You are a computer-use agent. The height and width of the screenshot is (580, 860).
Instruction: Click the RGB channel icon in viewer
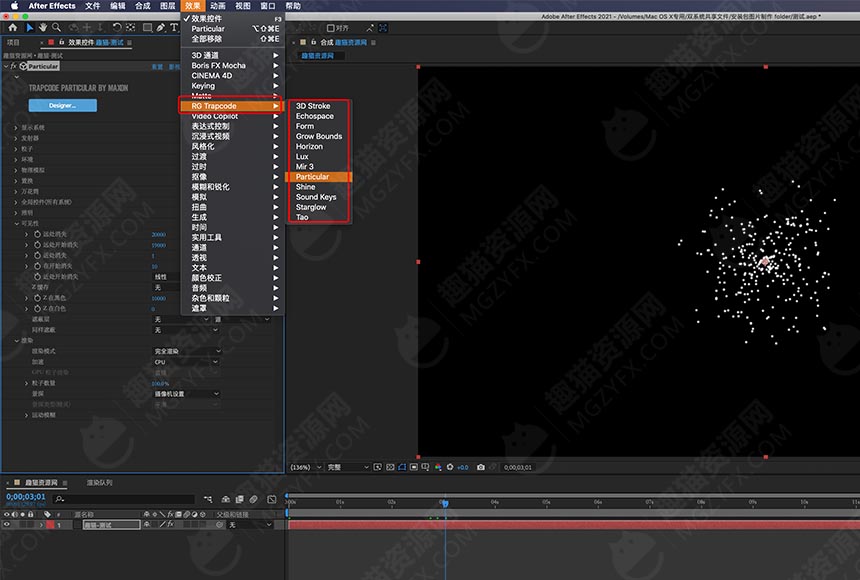(438, 468)
